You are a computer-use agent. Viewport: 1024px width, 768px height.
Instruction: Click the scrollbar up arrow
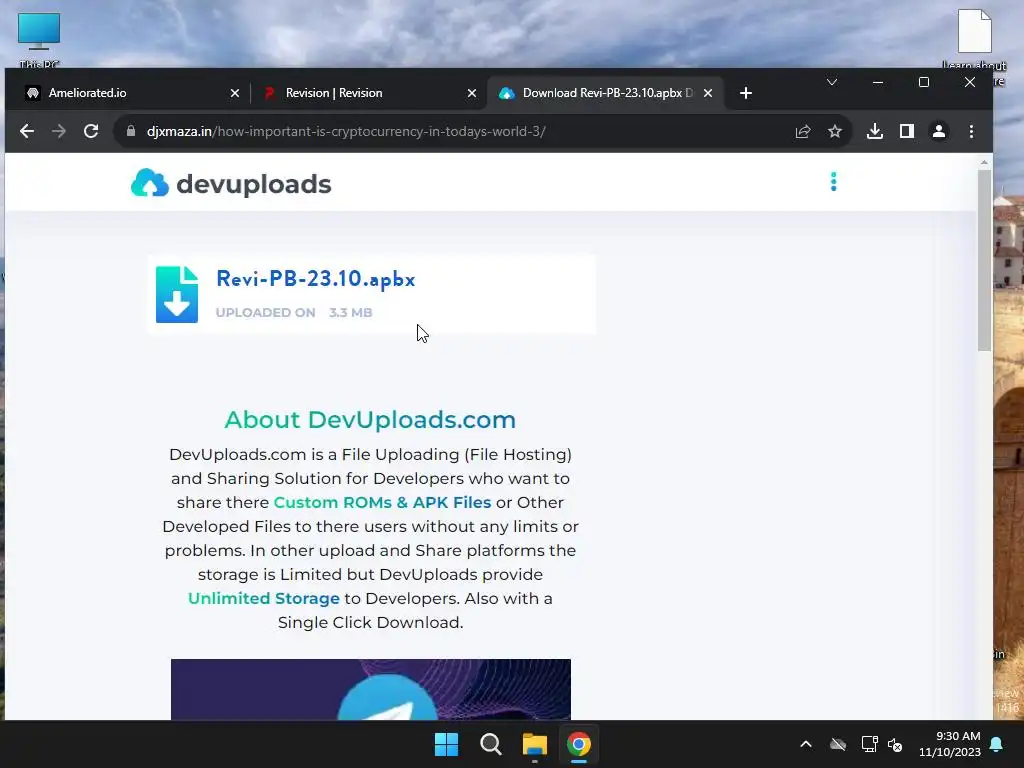pyautogui.click(x=984, y=162)
